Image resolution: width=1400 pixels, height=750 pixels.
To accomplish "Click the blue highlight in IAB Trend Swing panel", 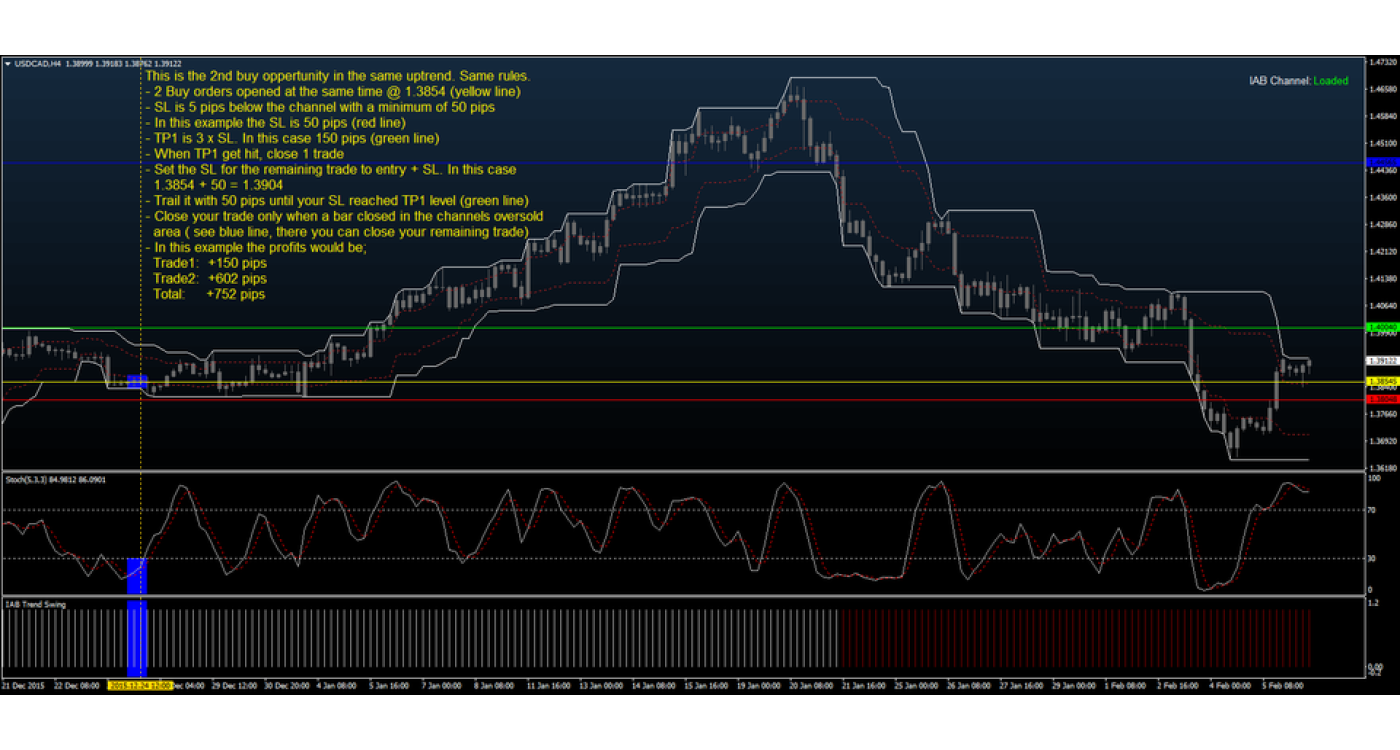I will (137, 638).
